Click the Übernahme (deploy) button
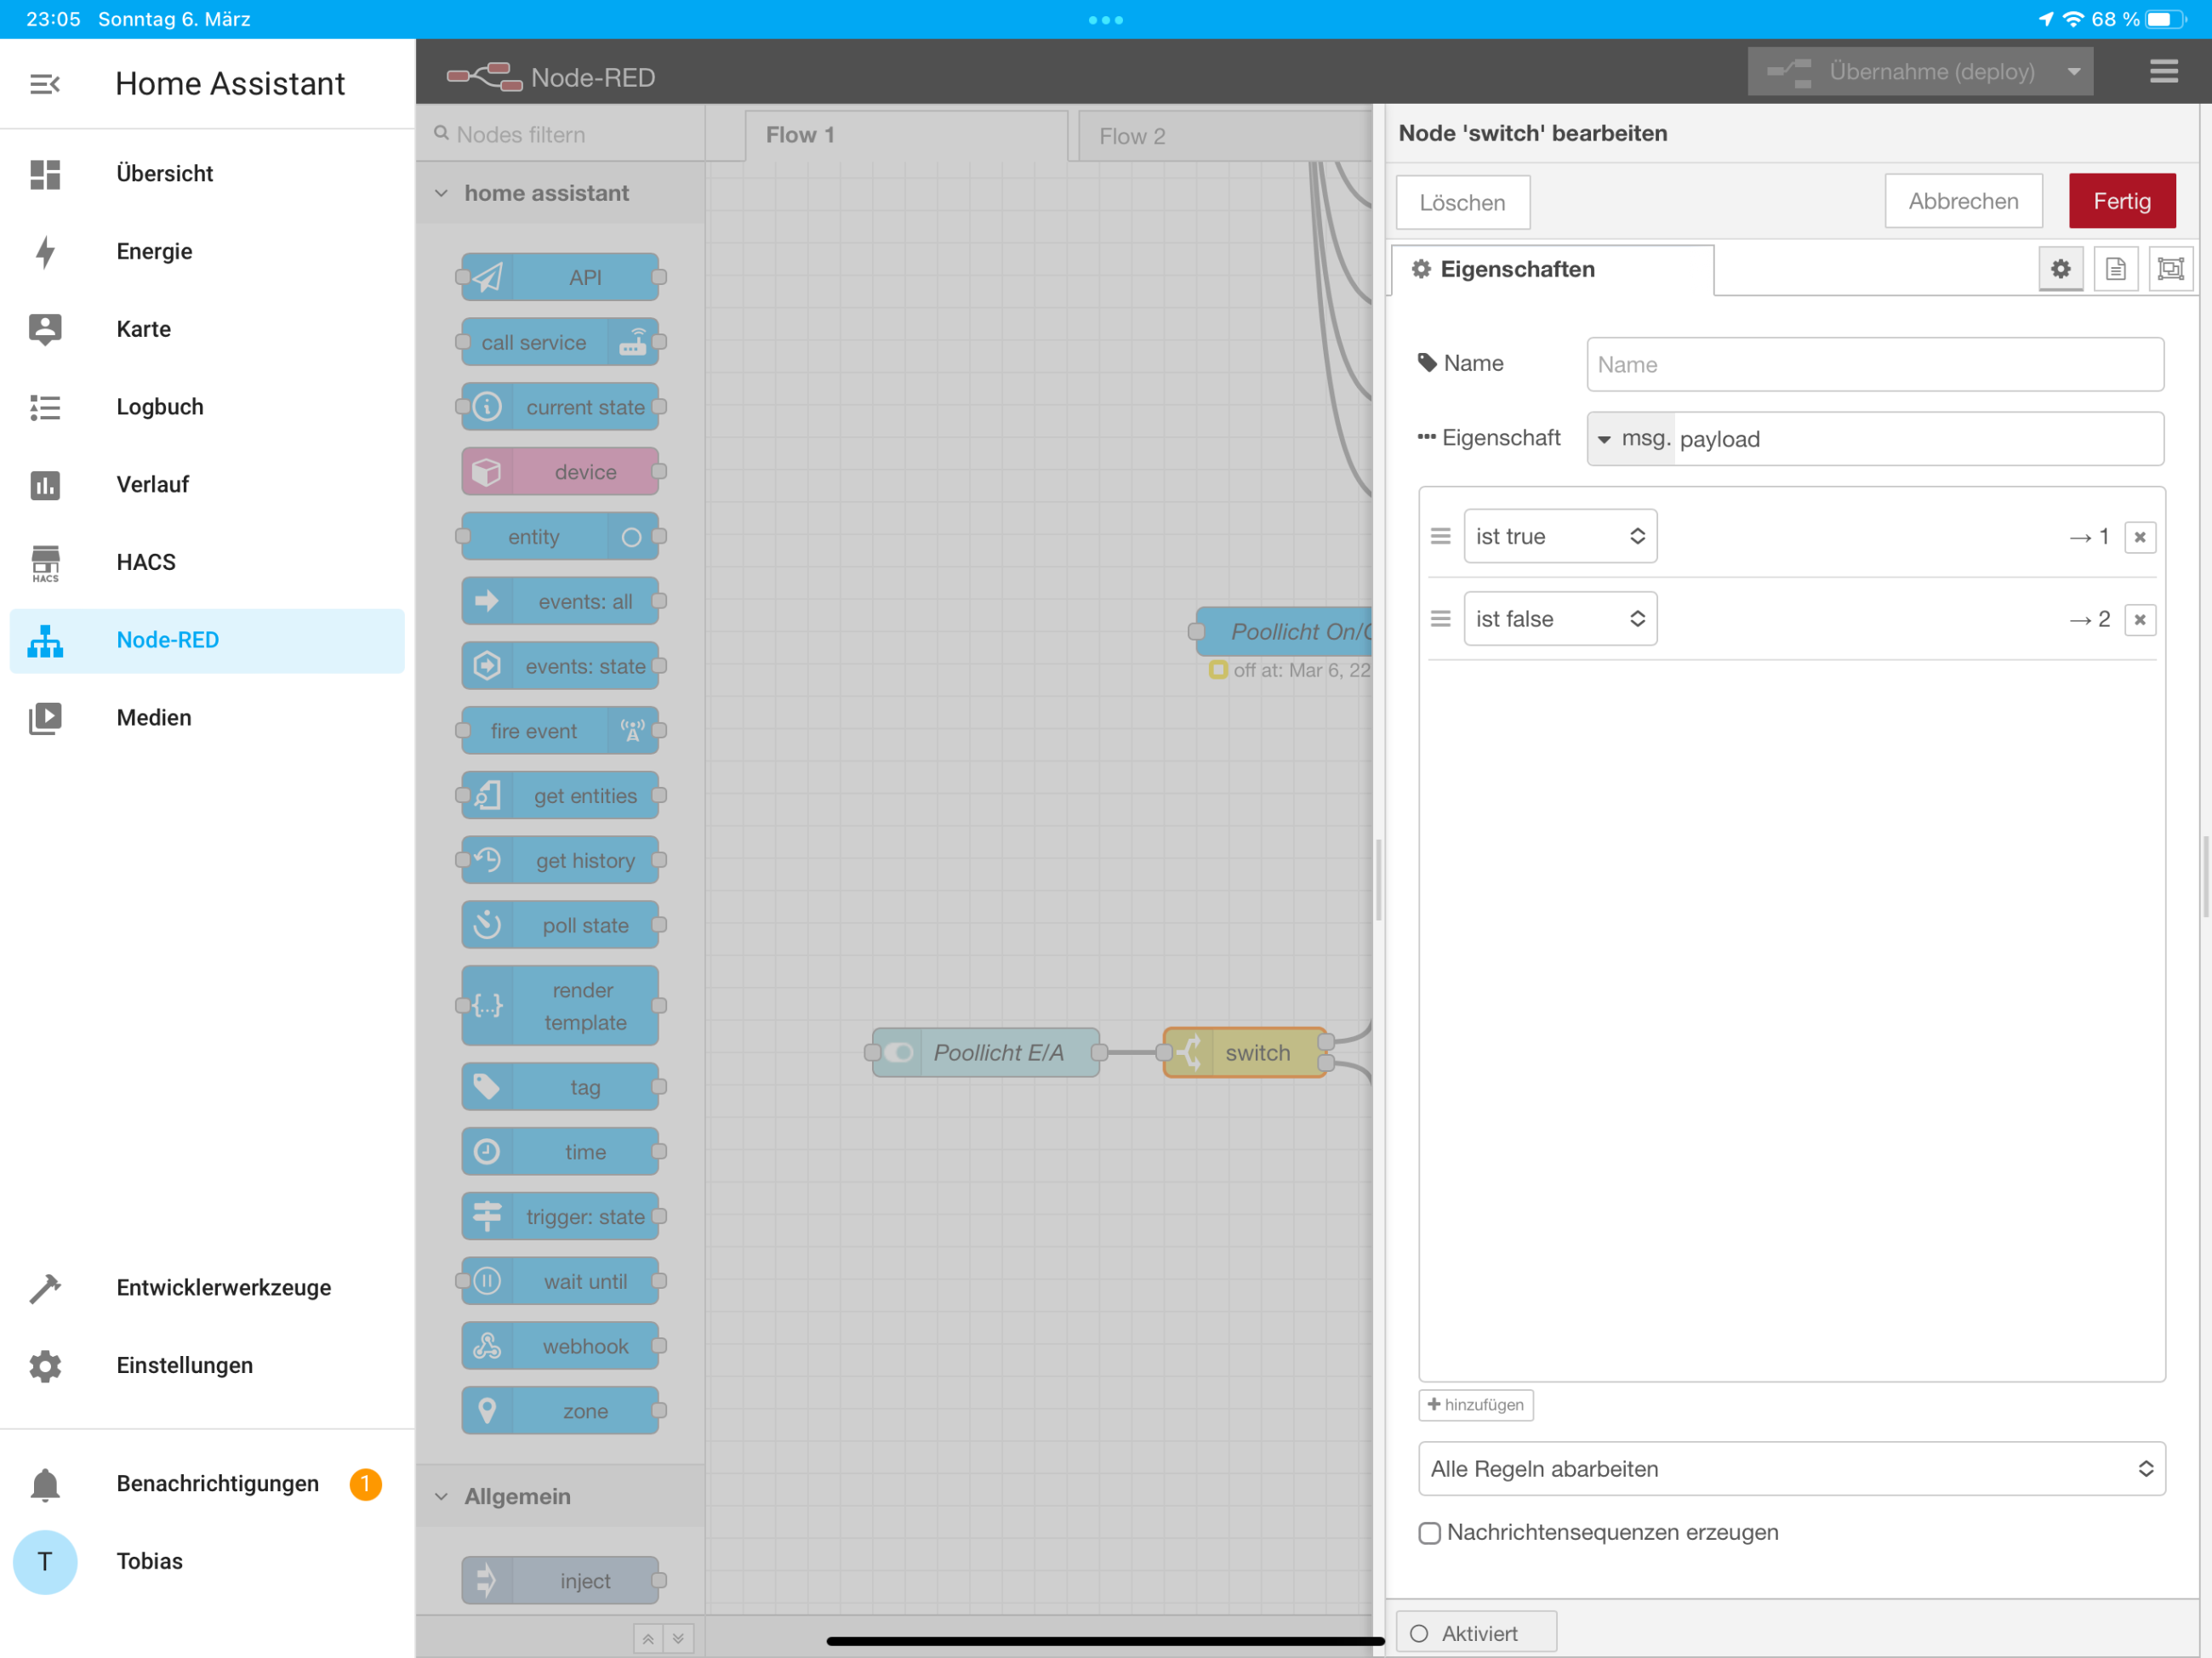Image resolution: width=2212 pixels, height=1658 pixels. tap(1902, 72)
